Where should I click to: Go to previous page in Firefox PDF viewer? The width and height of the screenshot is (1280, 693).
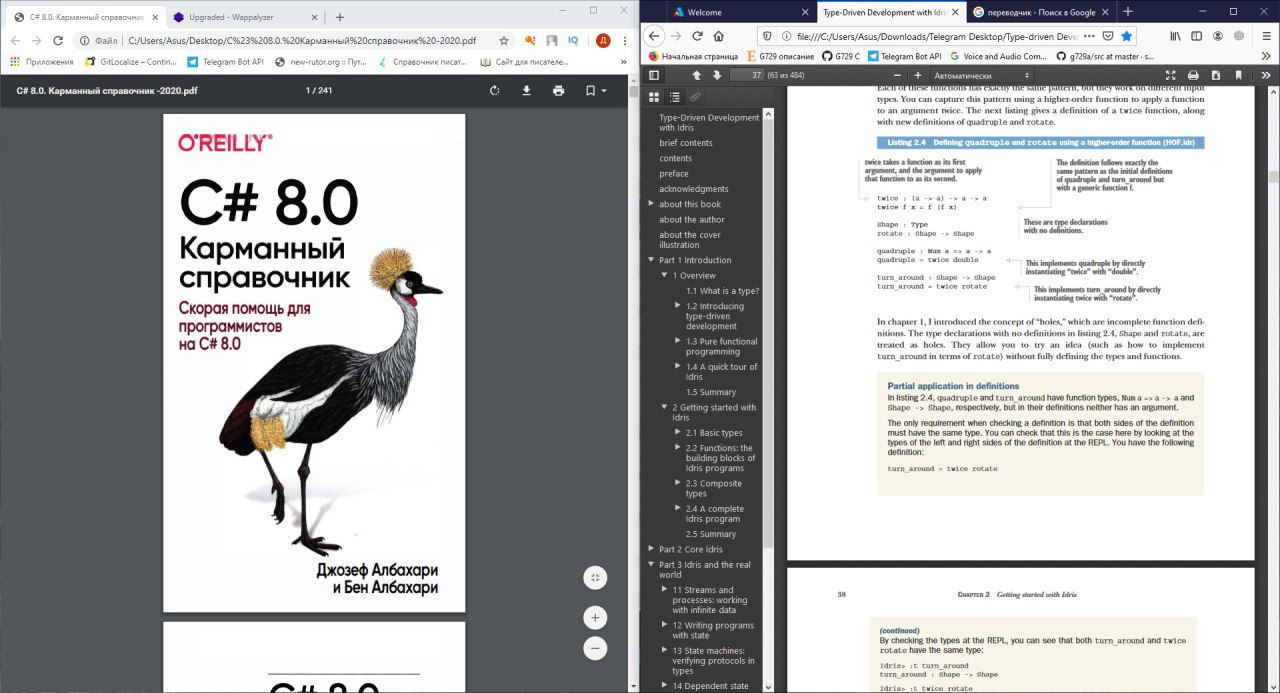[696, 75]
